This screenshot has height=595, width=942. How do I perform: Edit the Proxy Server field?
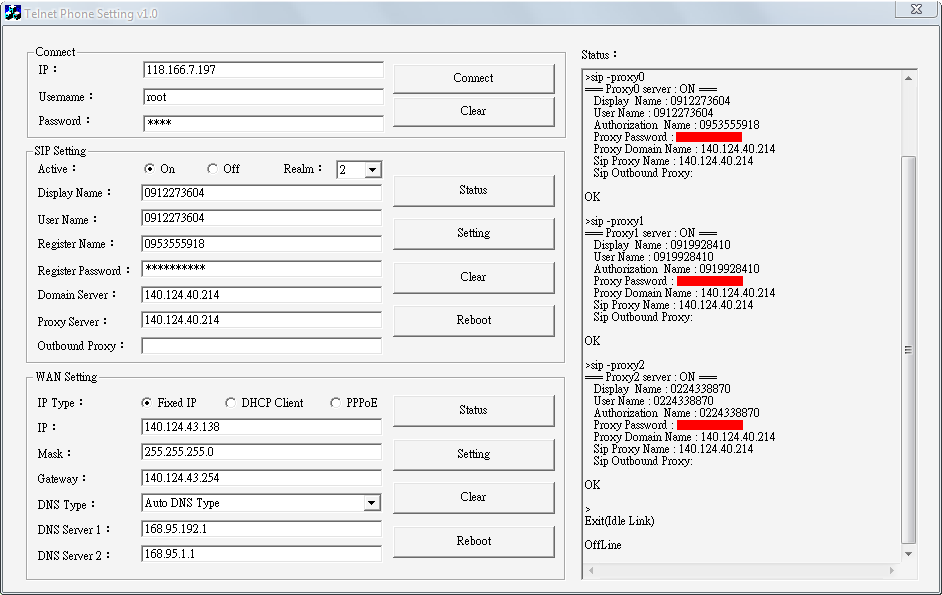point(261,320)
